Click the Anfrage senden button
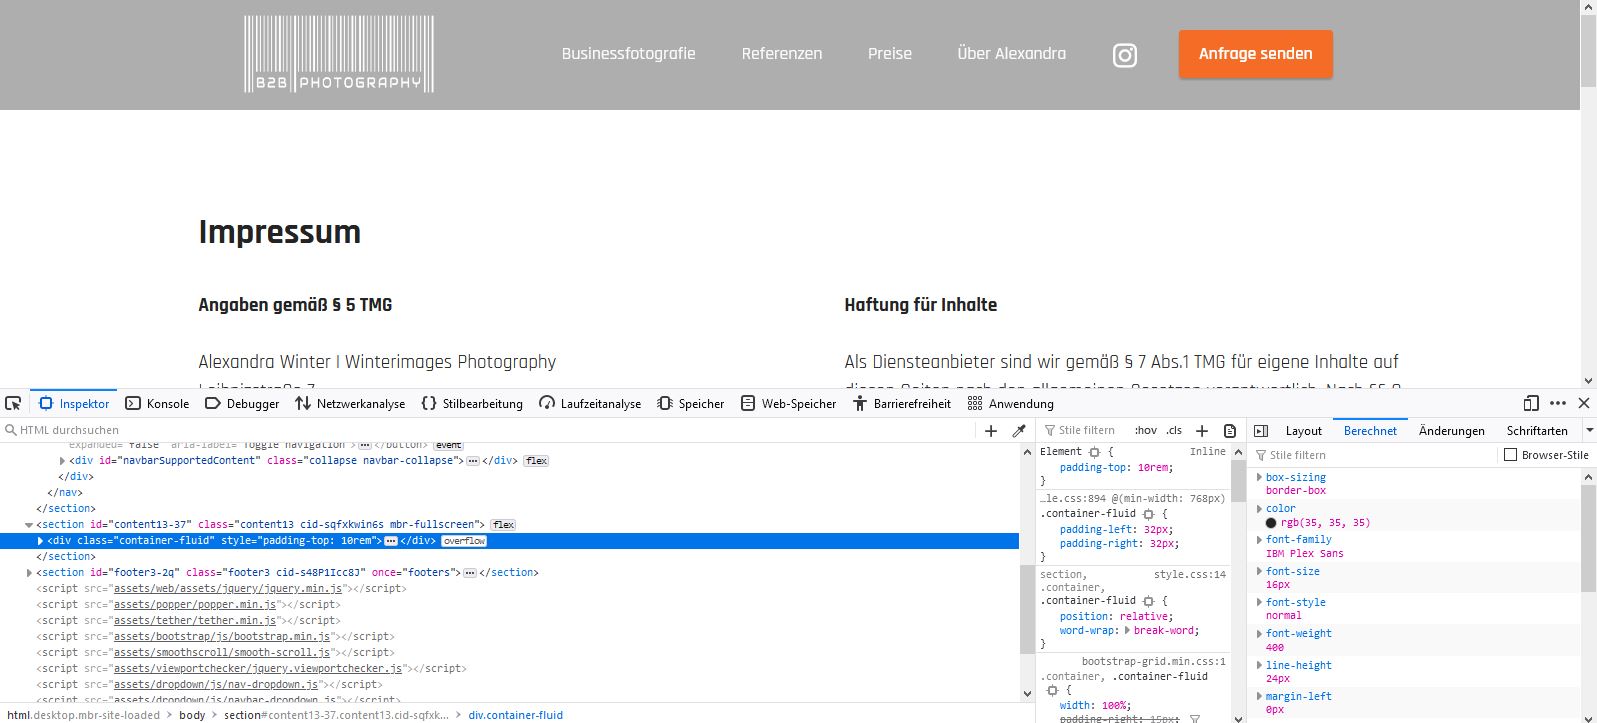1597x723 pixels. [1255, 54]
